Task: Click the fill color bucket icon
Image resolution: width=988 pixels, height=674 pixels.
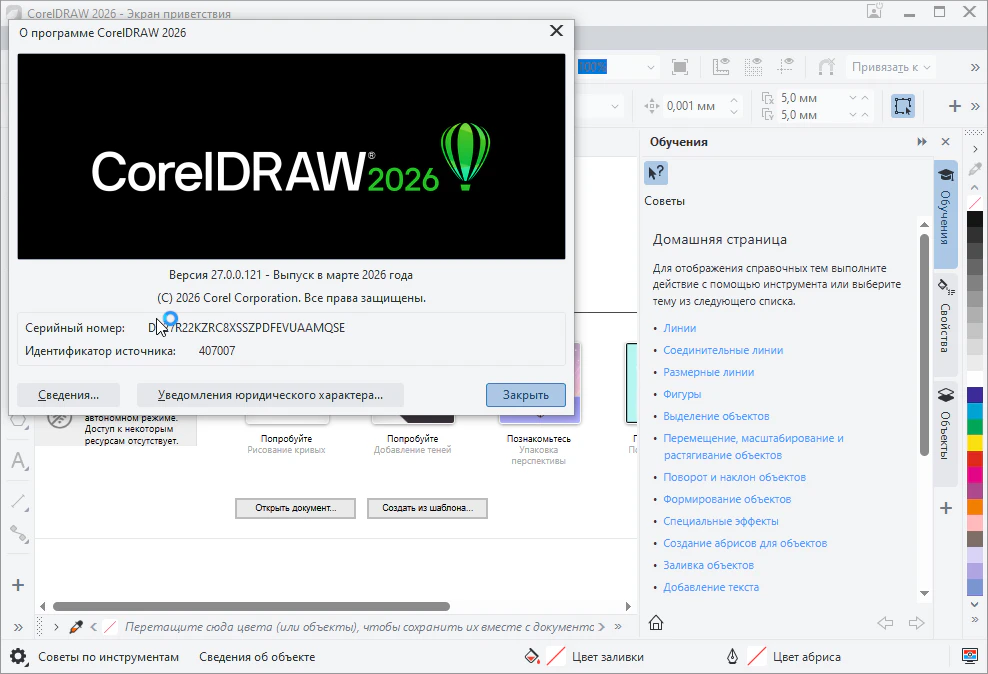Action: click(533, 657)
